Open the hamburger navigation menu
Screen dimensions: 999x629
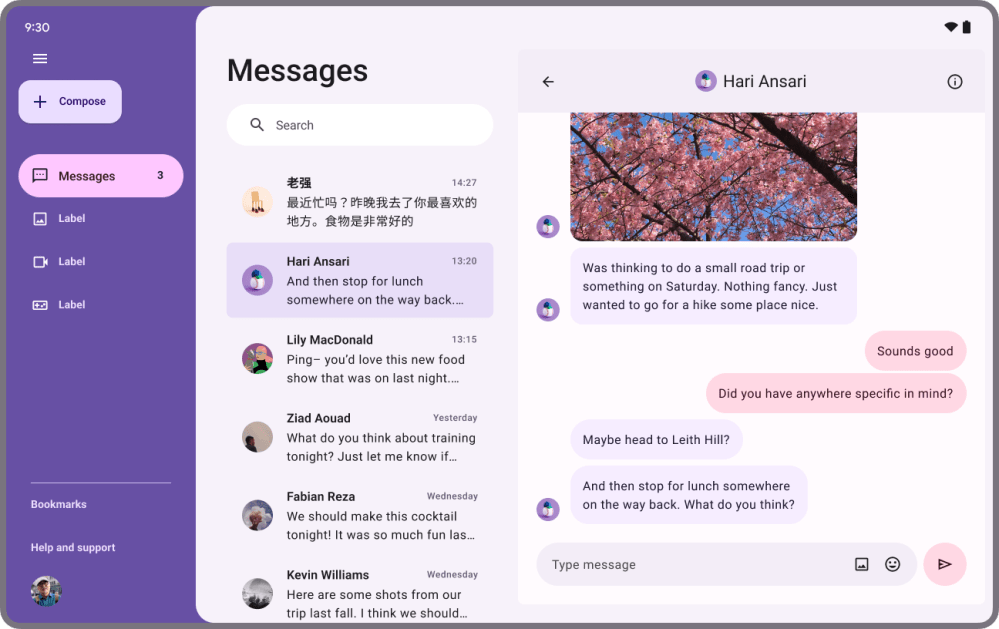pyautogui.click(x=40, y=59)
